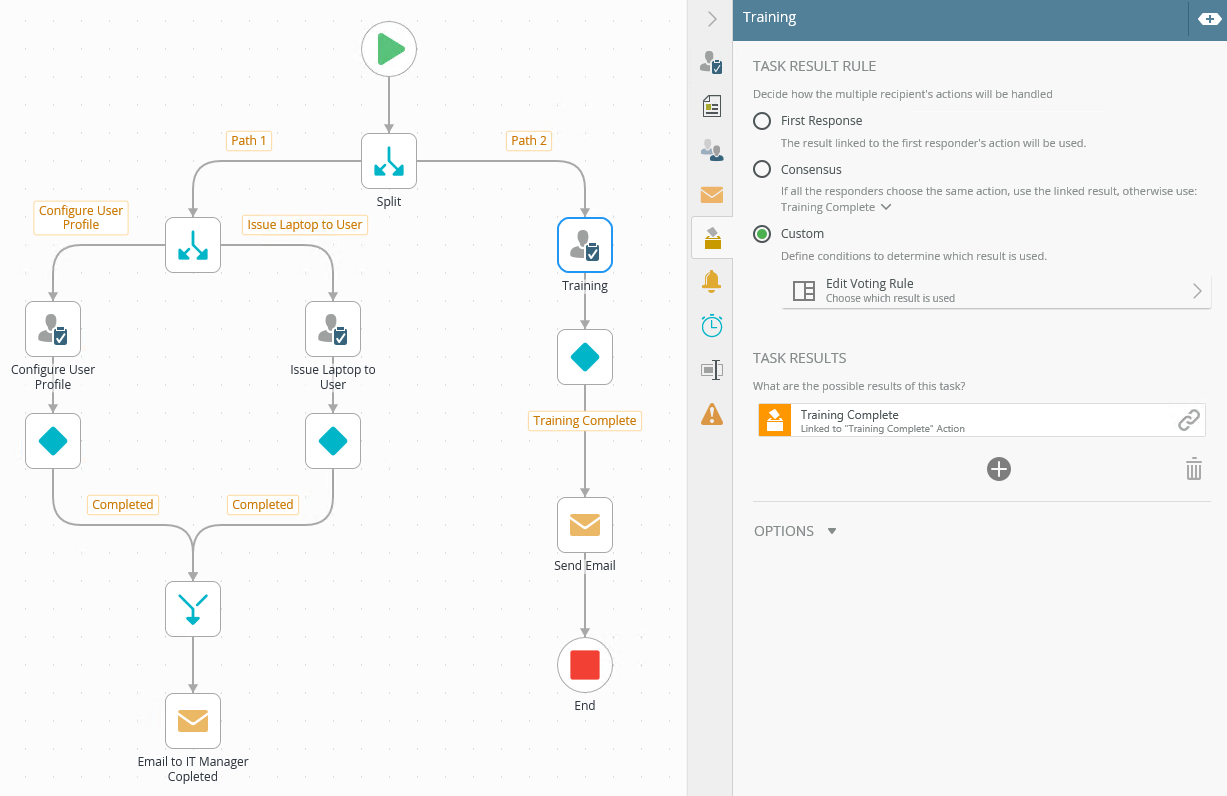Select the First Response radio button
Screen dimensions: 1227x796
[x=761, y=120]
